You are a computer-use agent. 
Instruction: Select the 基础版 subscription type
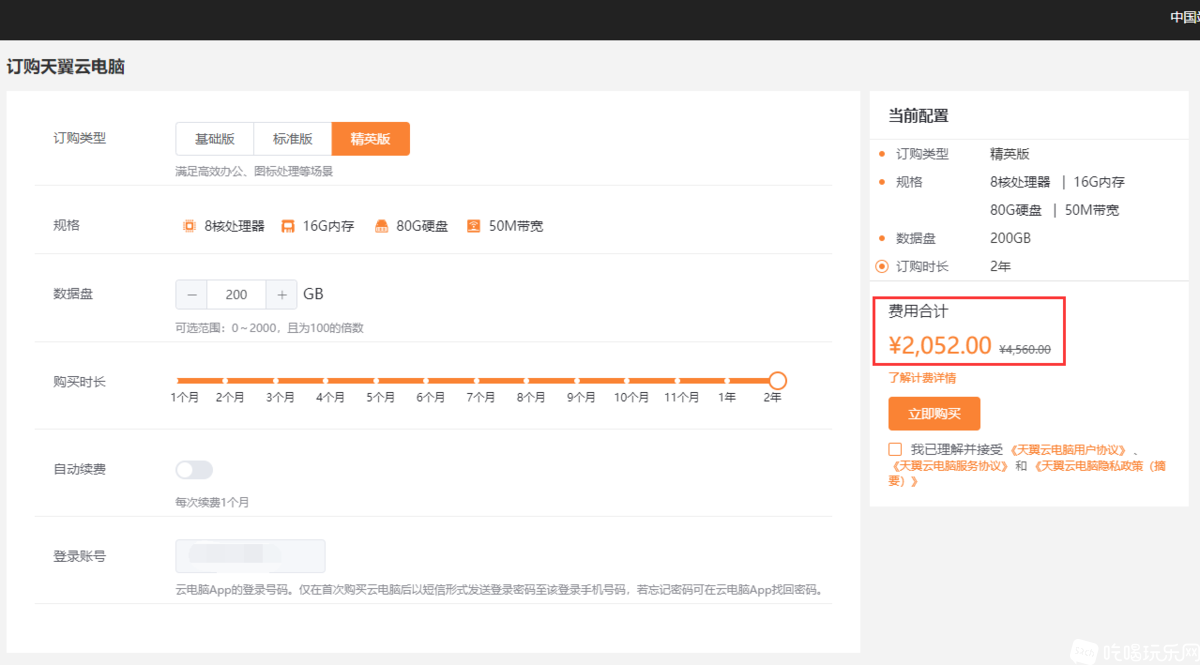(215, 139)
